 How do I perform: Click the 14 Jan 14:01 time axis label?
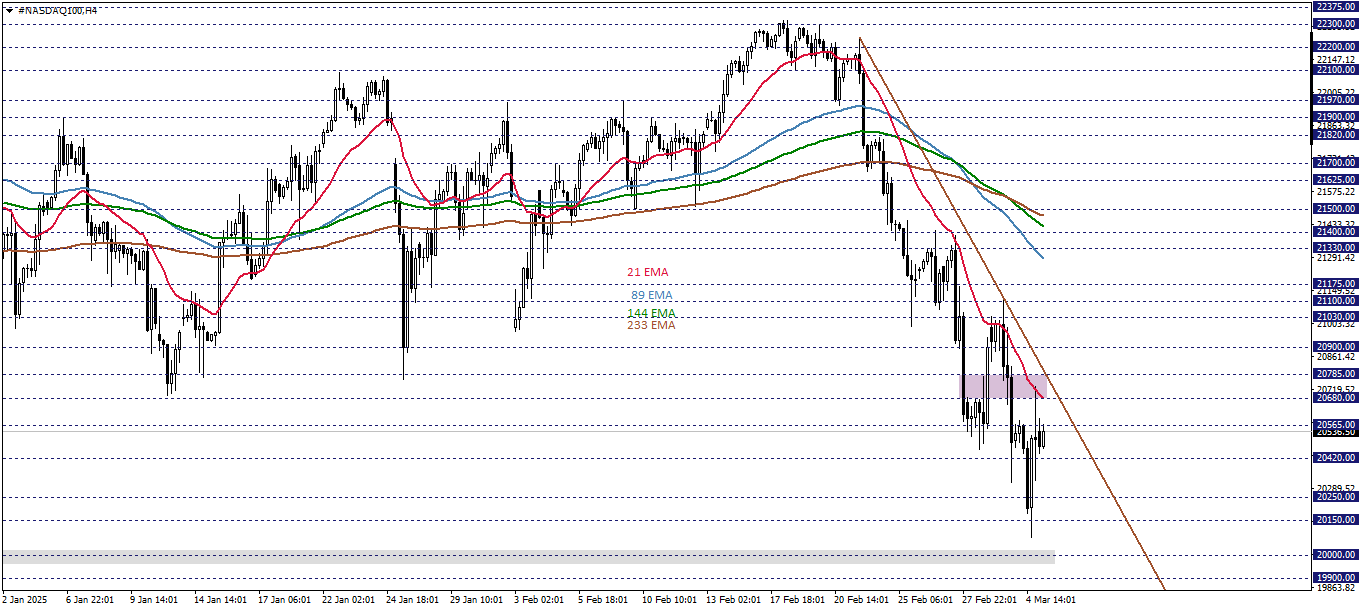point(220,600)
